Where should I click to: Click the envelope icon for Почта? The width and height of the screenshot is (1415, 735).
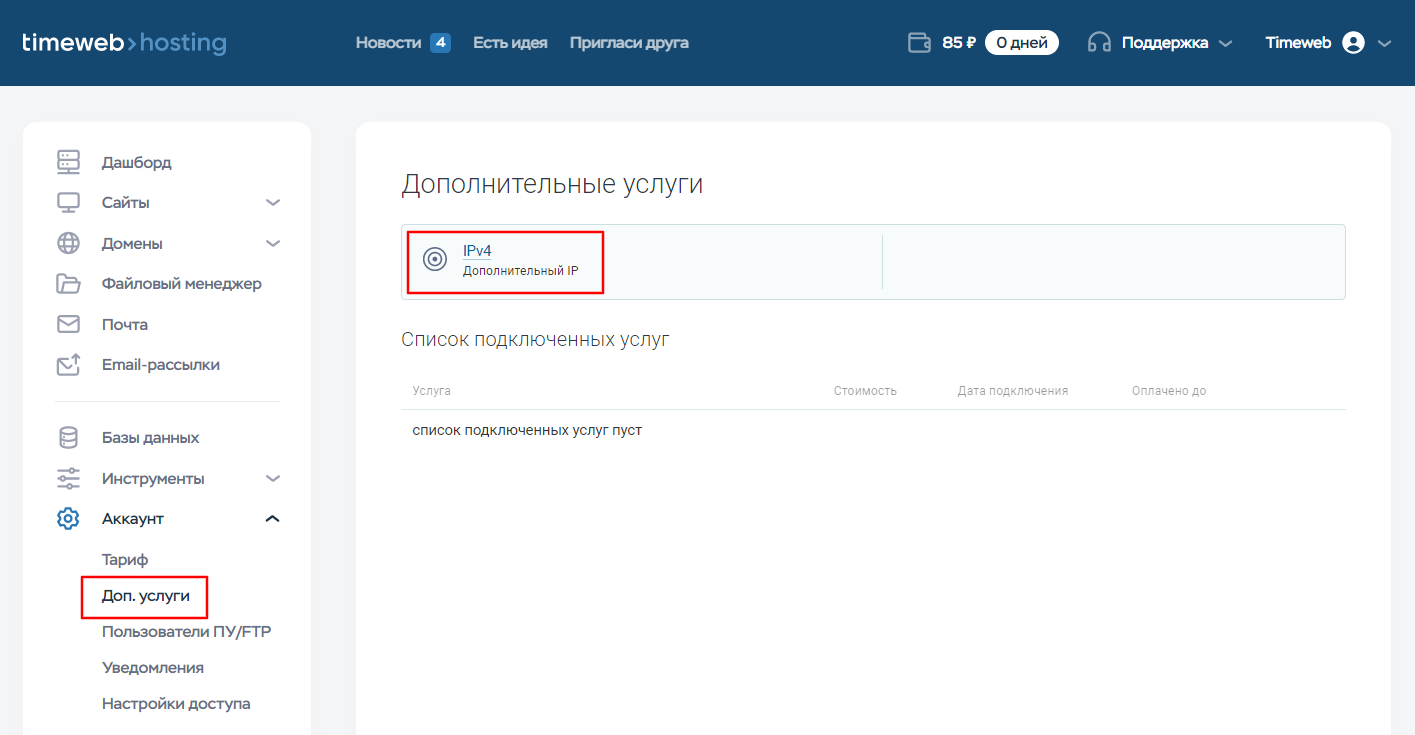[x=68, y=325]
